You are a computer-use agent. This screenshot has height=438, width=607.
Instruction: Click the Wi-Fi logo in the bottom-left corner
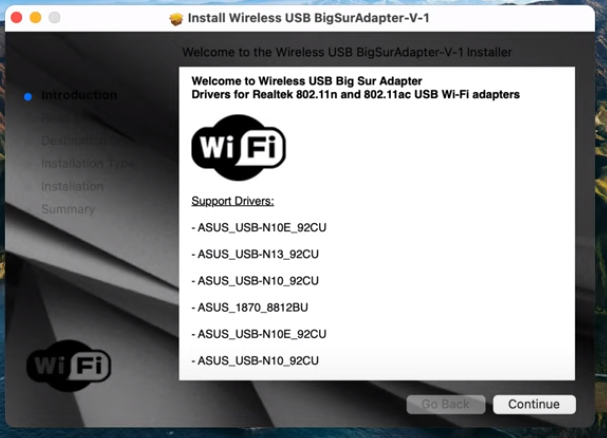pos(69,366)
